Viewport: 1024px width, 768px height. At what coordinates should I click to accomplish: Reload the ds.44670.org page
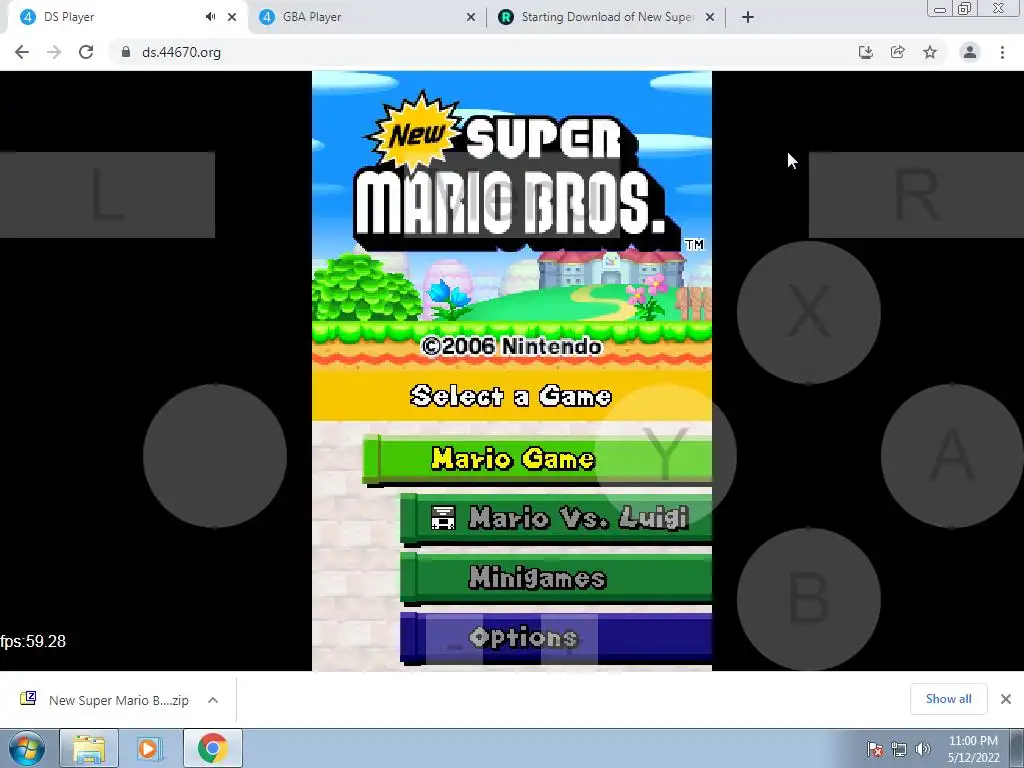pyautogui.click(x=86, y=52)
